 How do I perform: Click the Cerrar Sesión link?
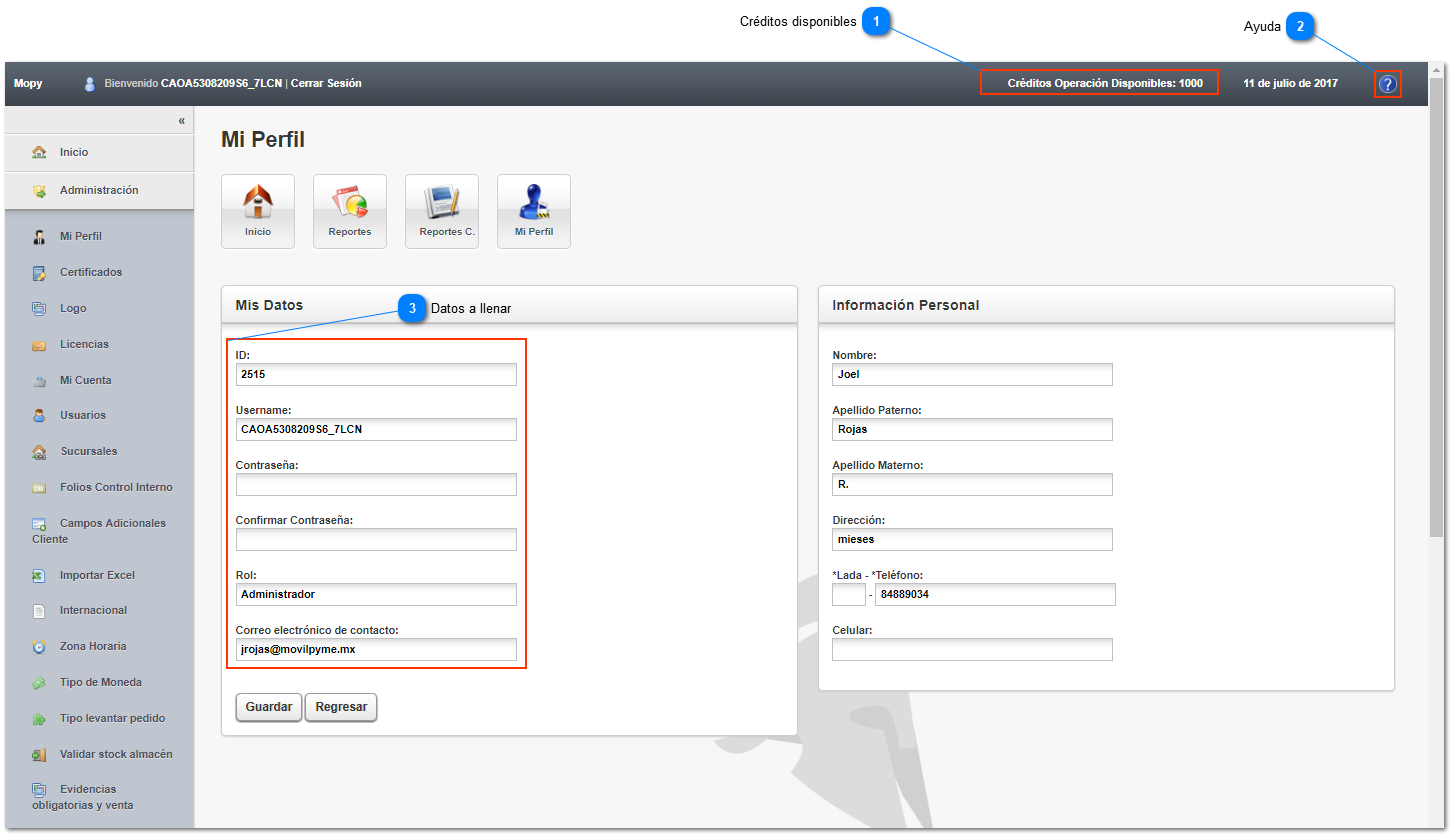326,84
